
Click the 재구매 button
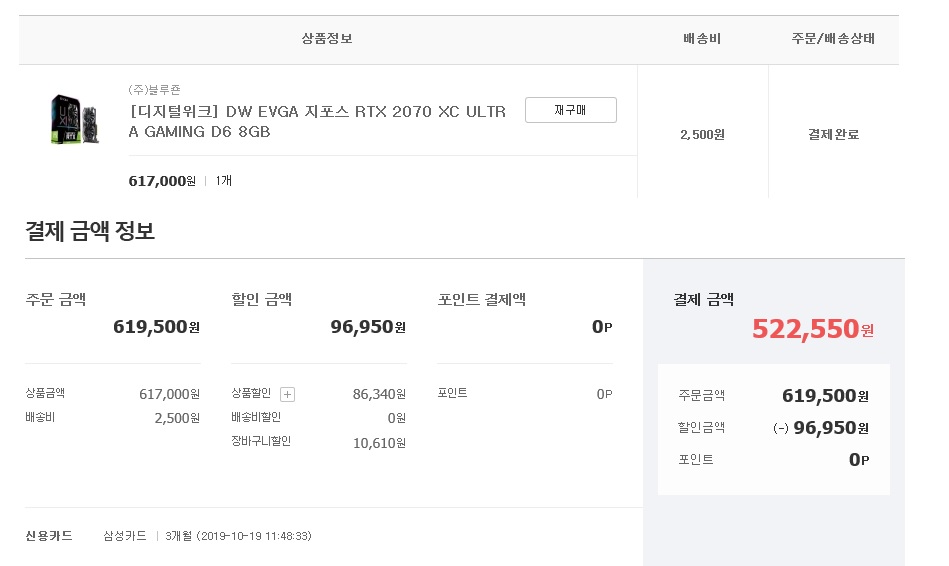(570, 110)
